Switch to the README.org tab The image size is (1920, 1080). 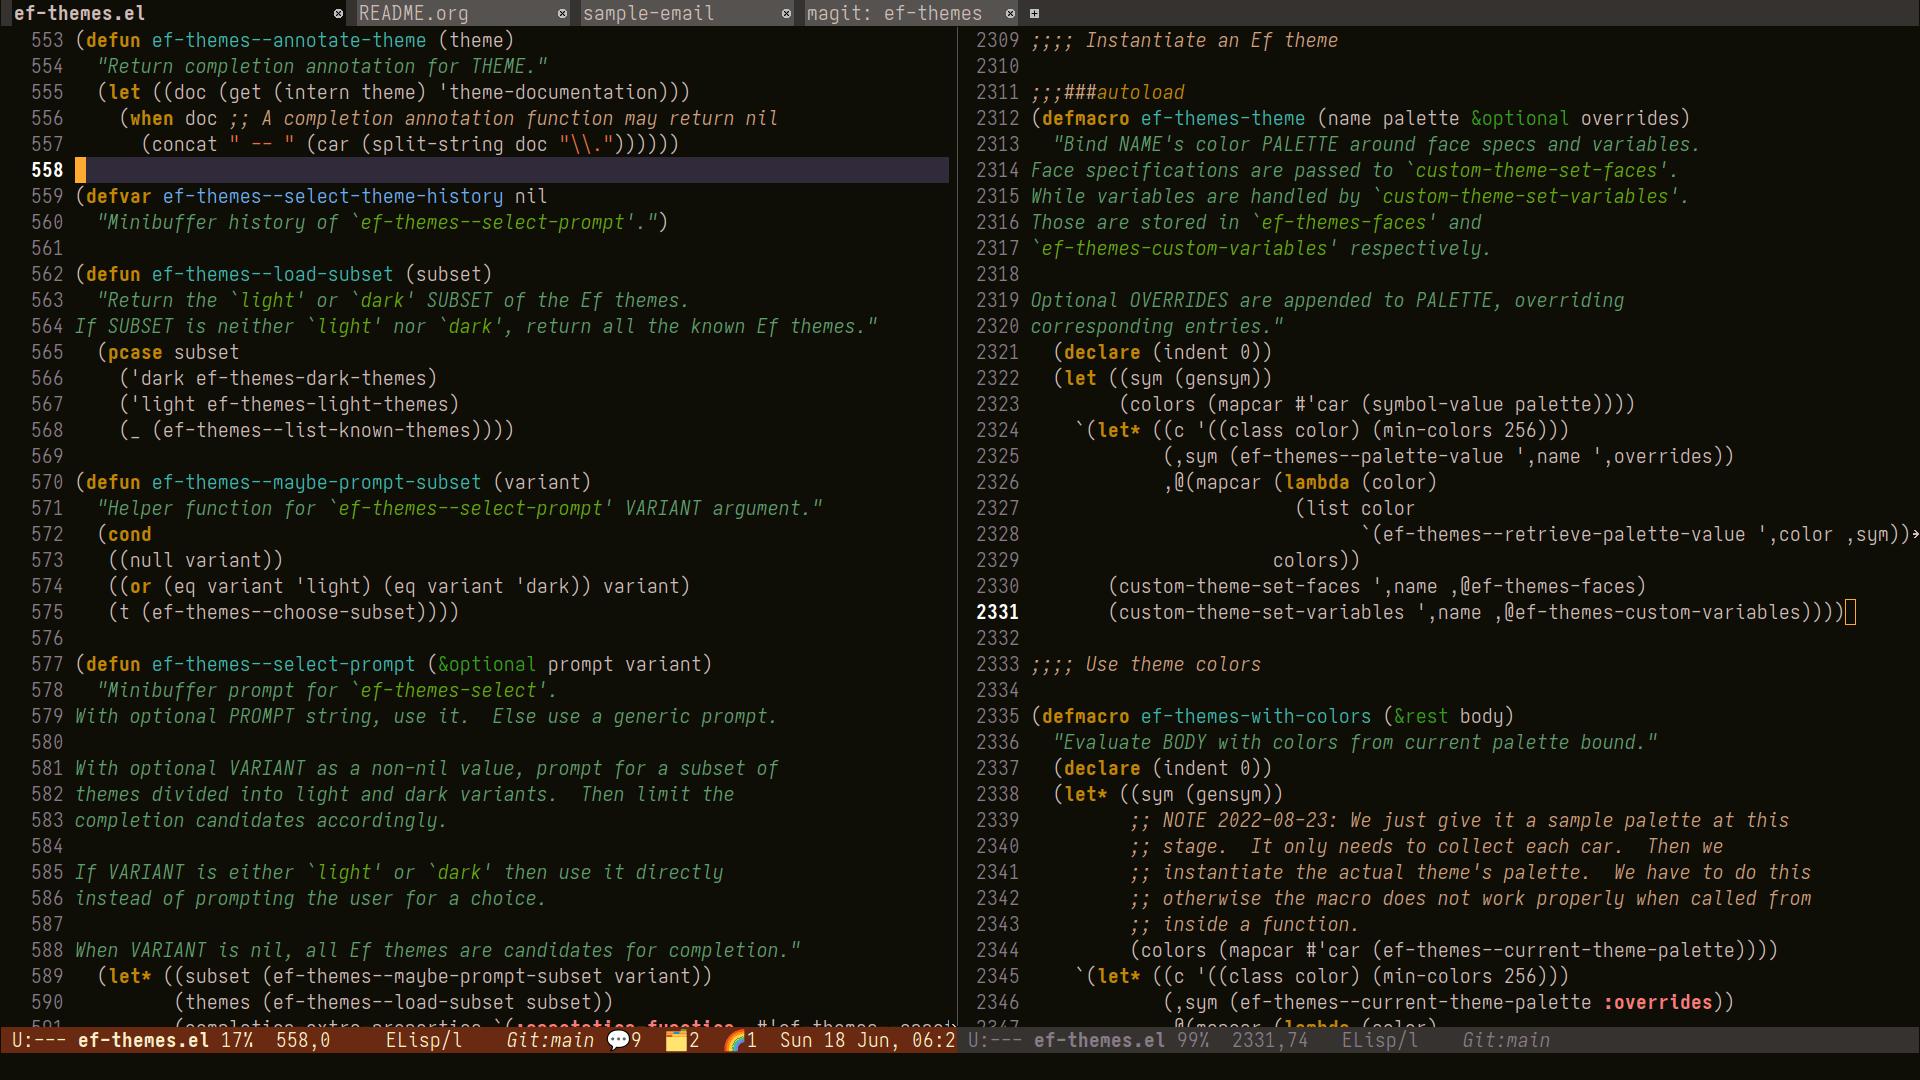coord(414,13)
